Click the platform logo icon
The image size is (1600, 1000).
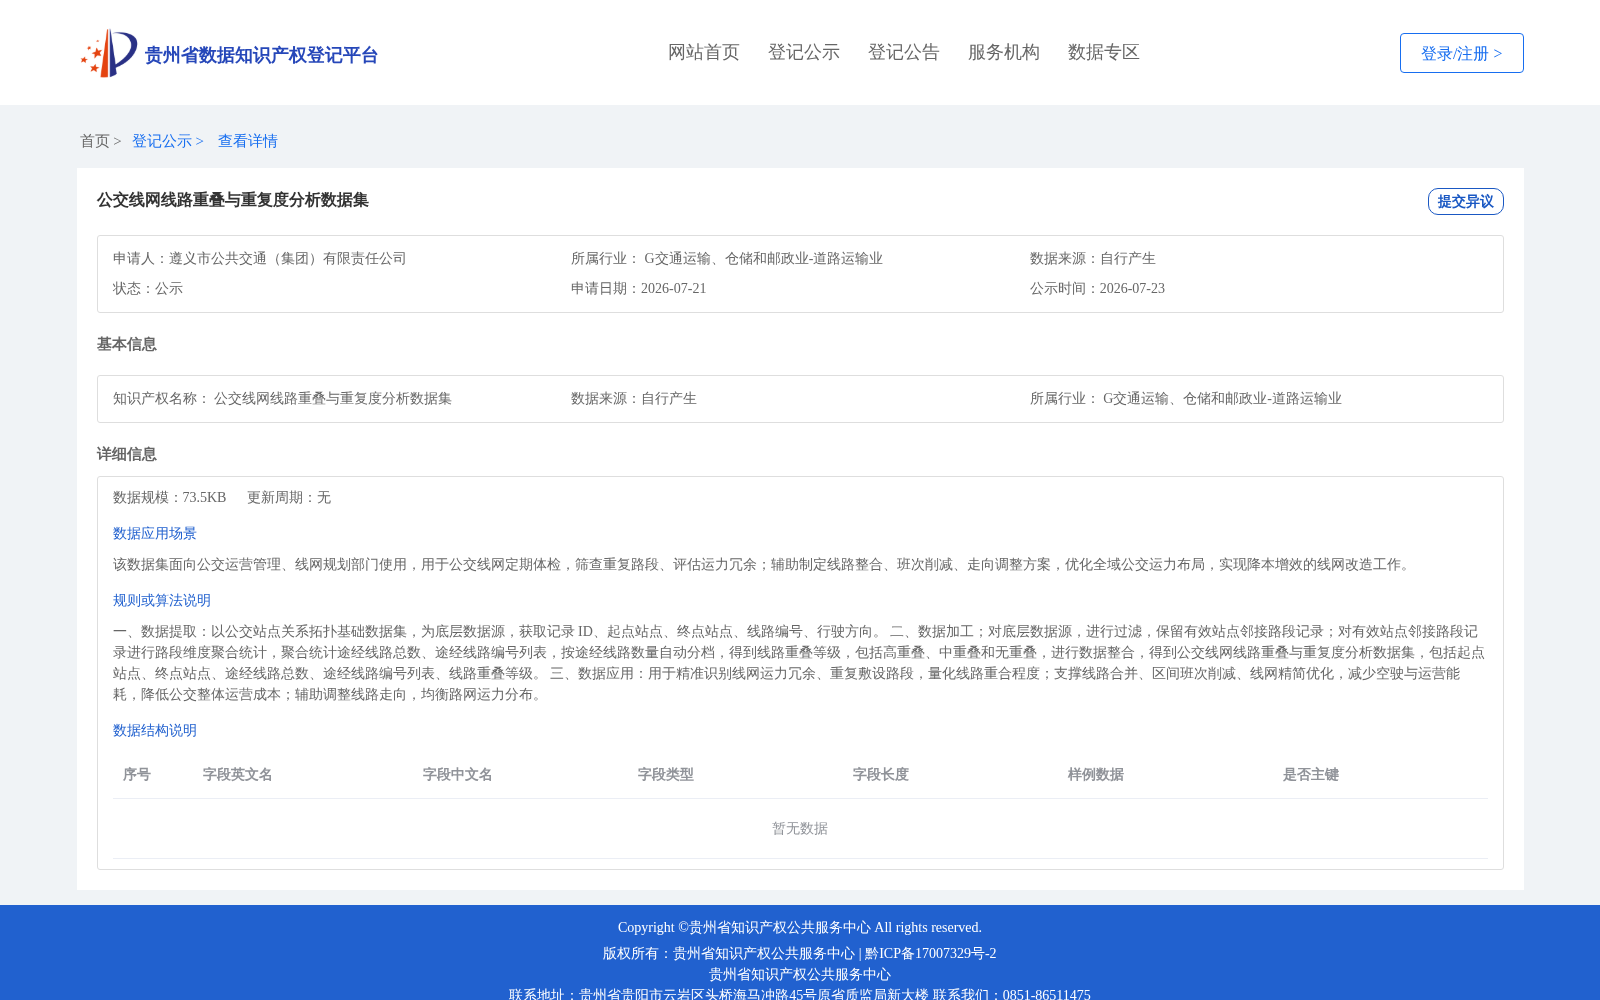click(109, 53)
